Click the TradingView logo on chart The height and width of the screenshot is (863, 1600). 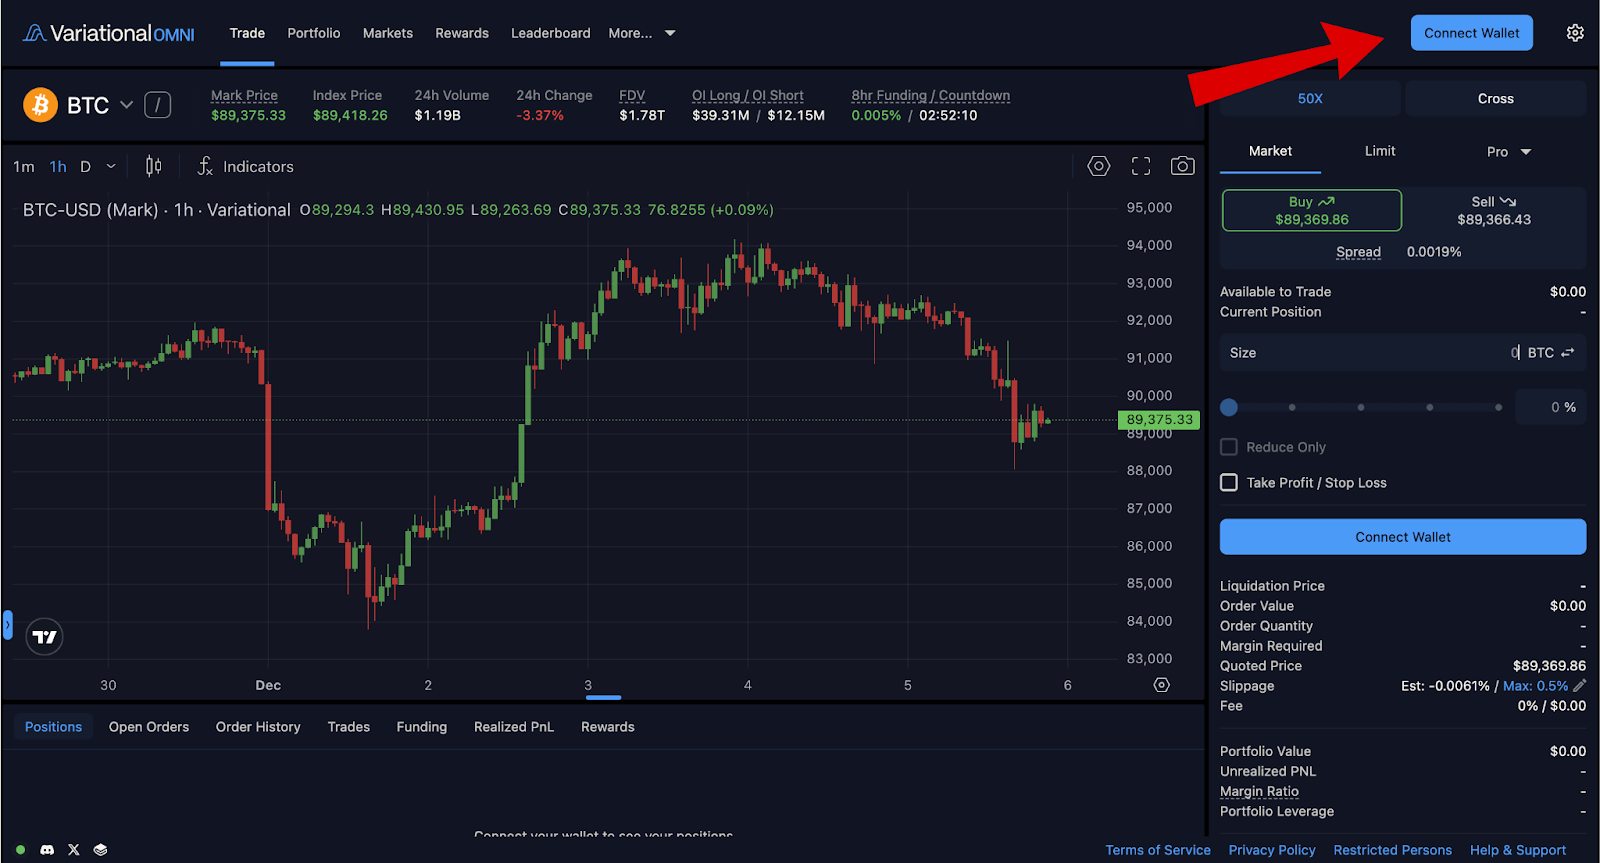(45, 637)
